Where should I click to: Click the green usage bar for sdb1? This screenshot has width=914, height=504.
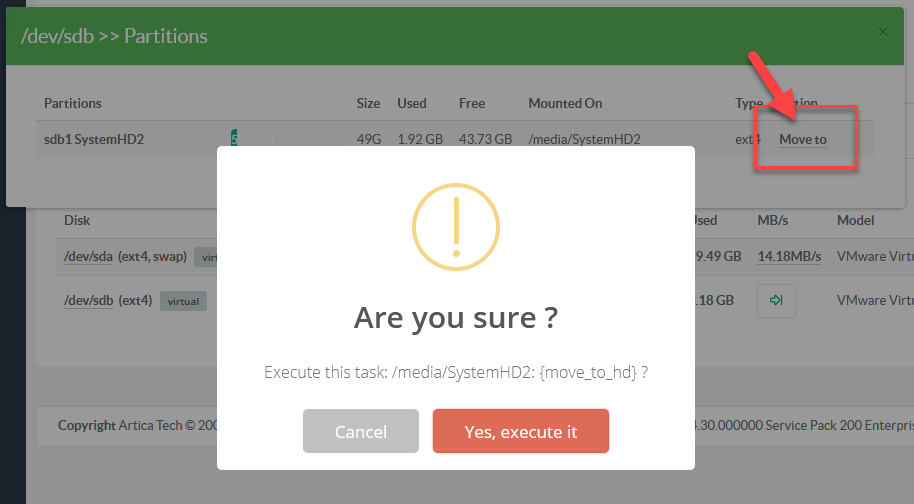234,139
